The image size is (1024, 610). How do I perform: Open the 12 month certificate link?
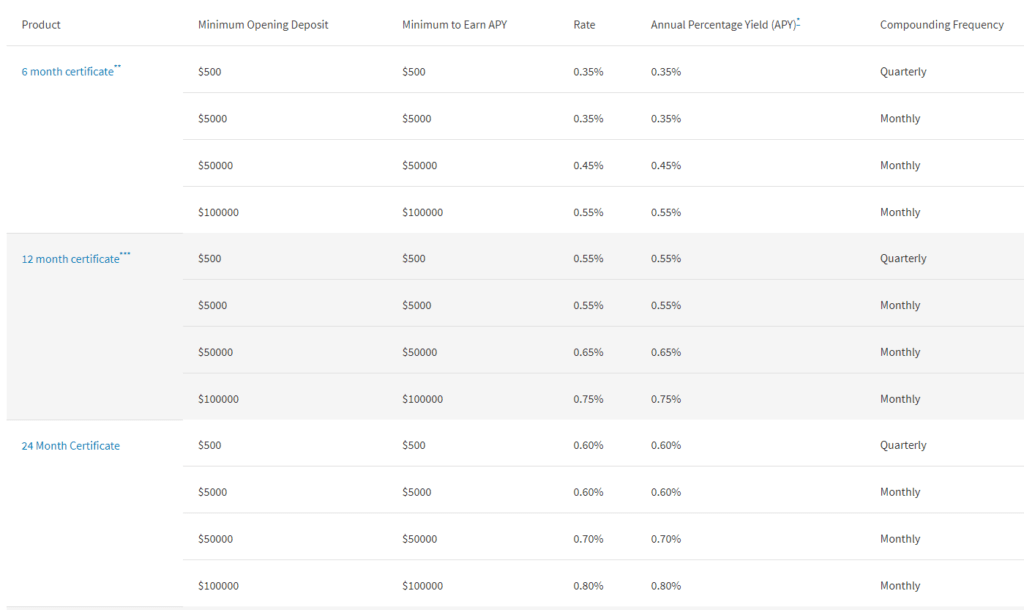pos(71,259)
